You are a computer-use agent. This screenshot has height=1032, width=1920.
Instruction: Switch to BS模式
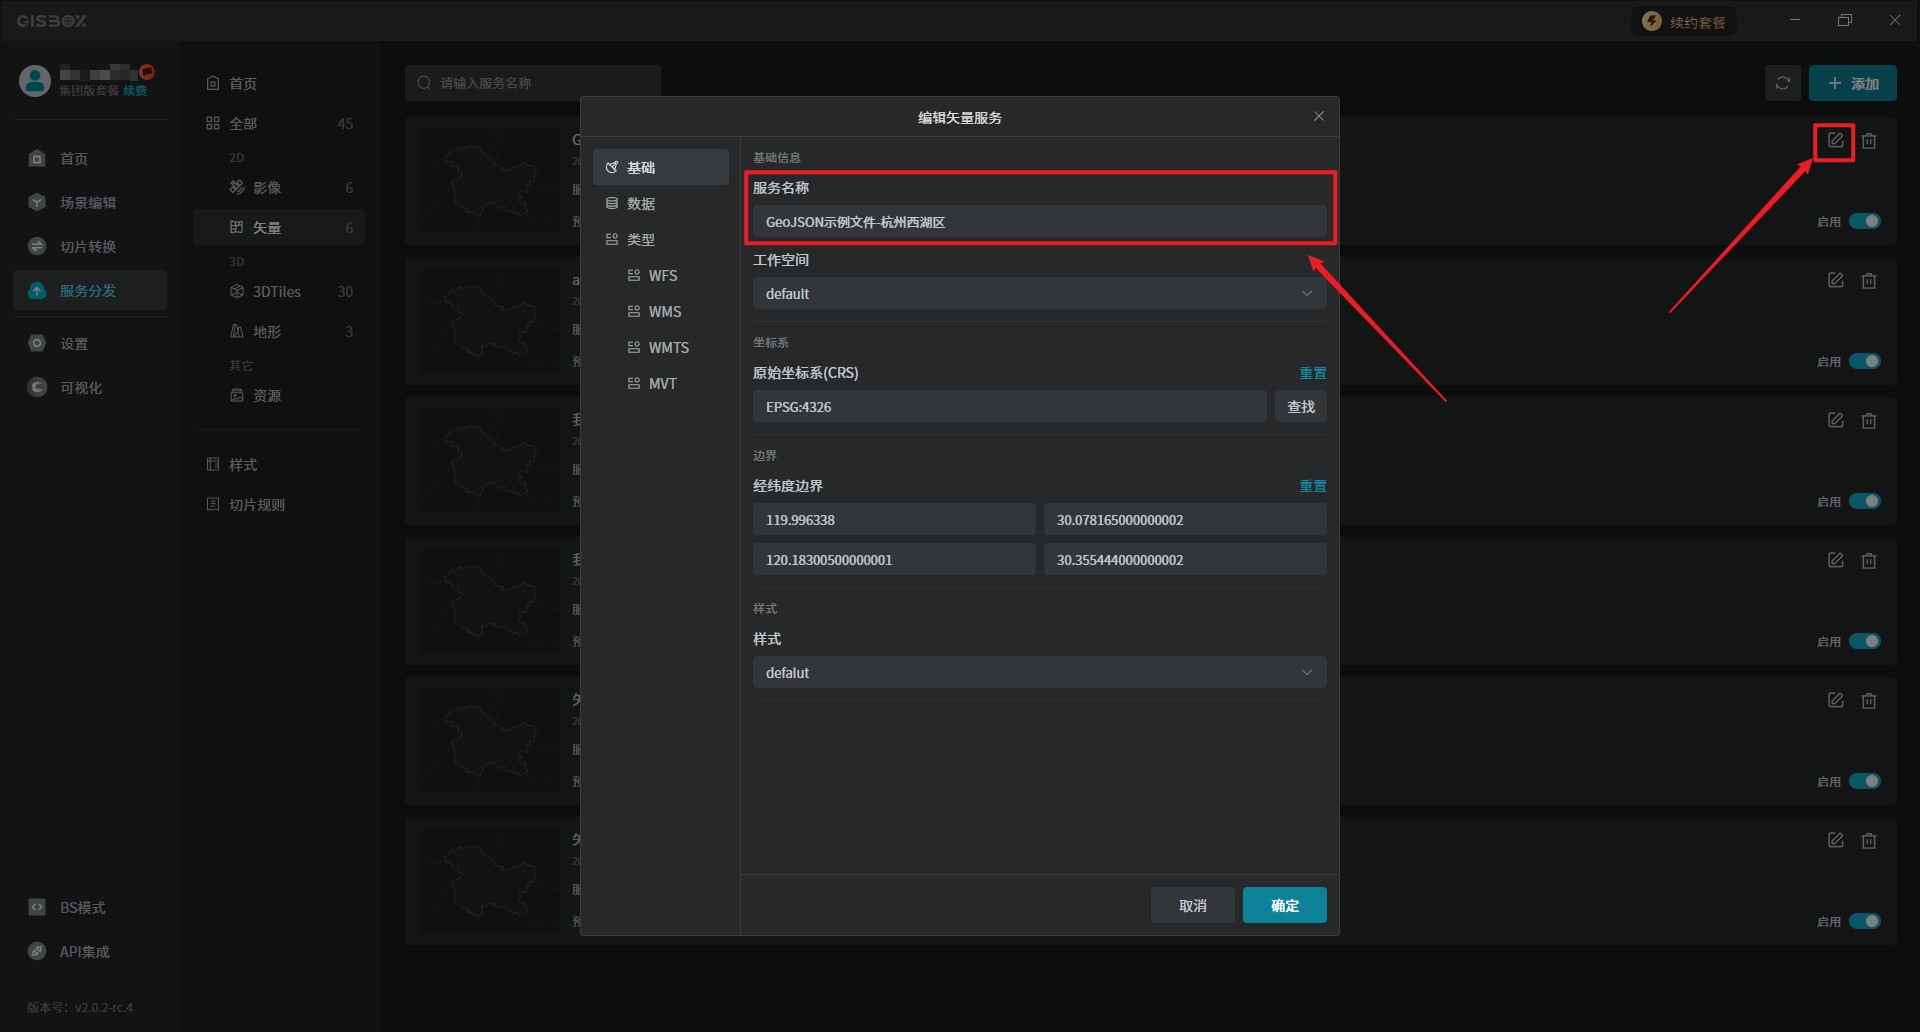(x=82, y=908)
